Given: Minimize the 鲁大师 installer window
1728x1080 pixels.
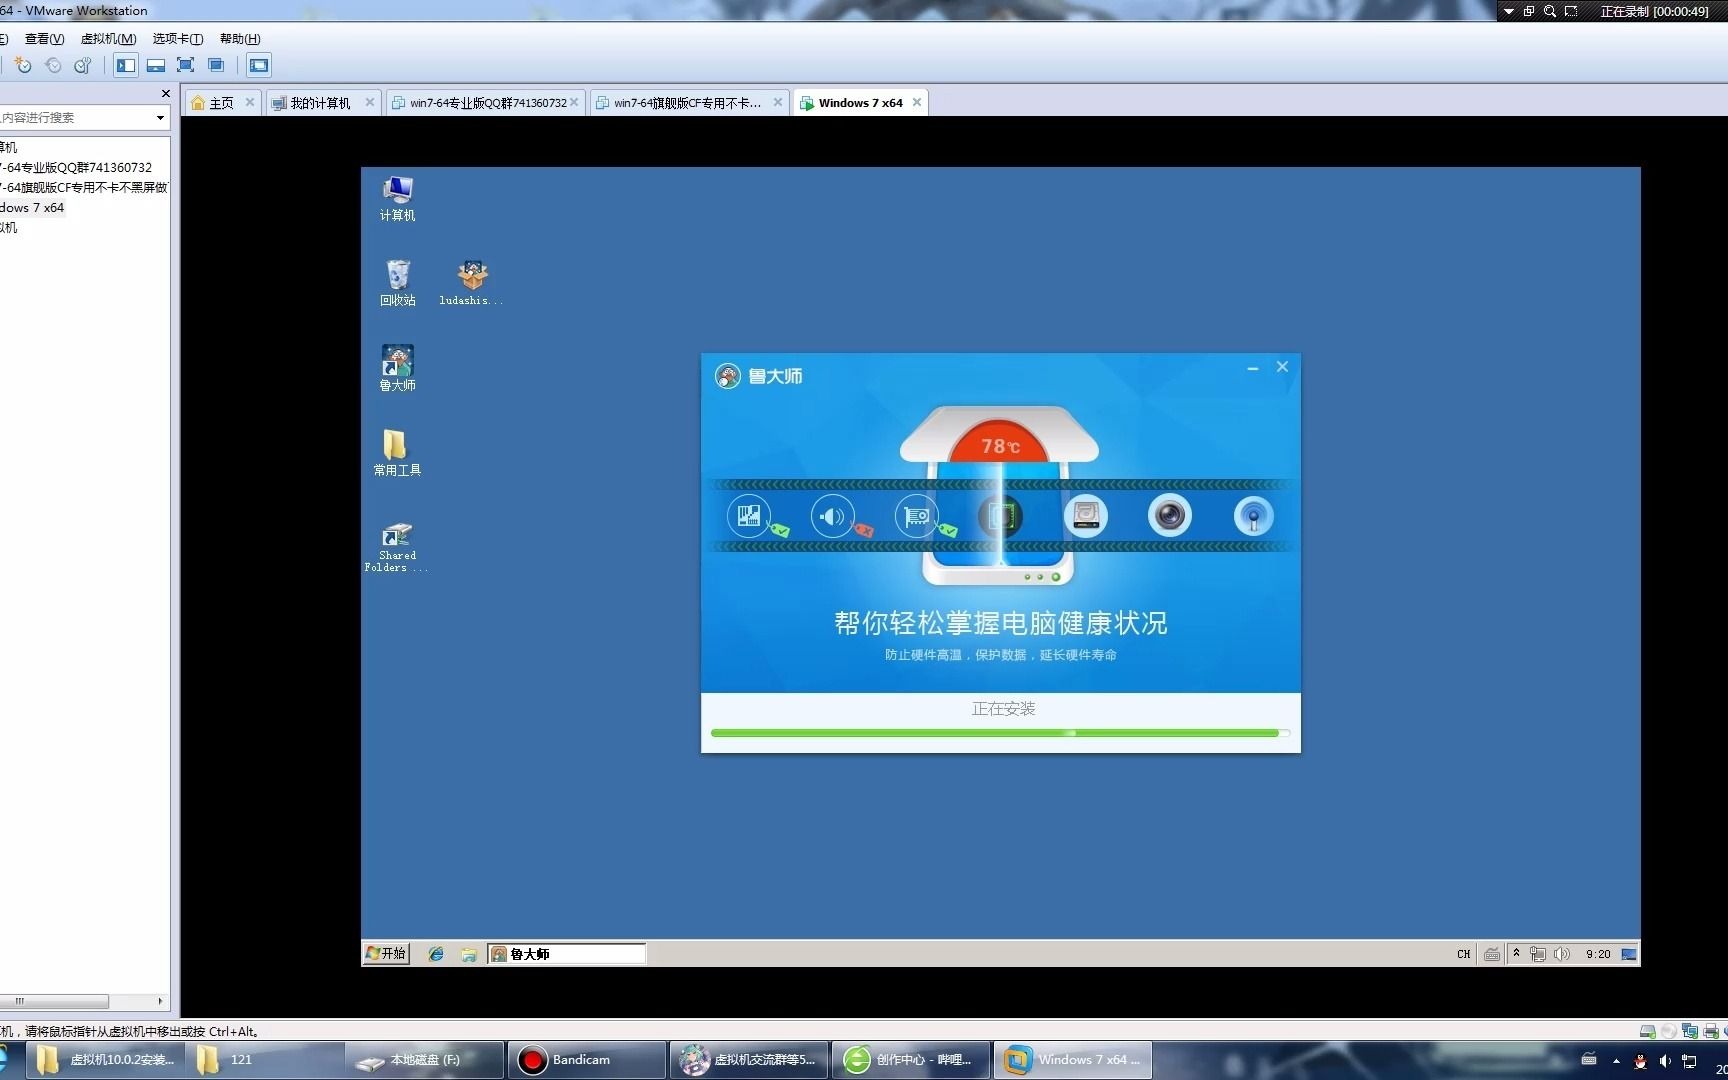Looking at the screenshot, I should coord(1252,368).
